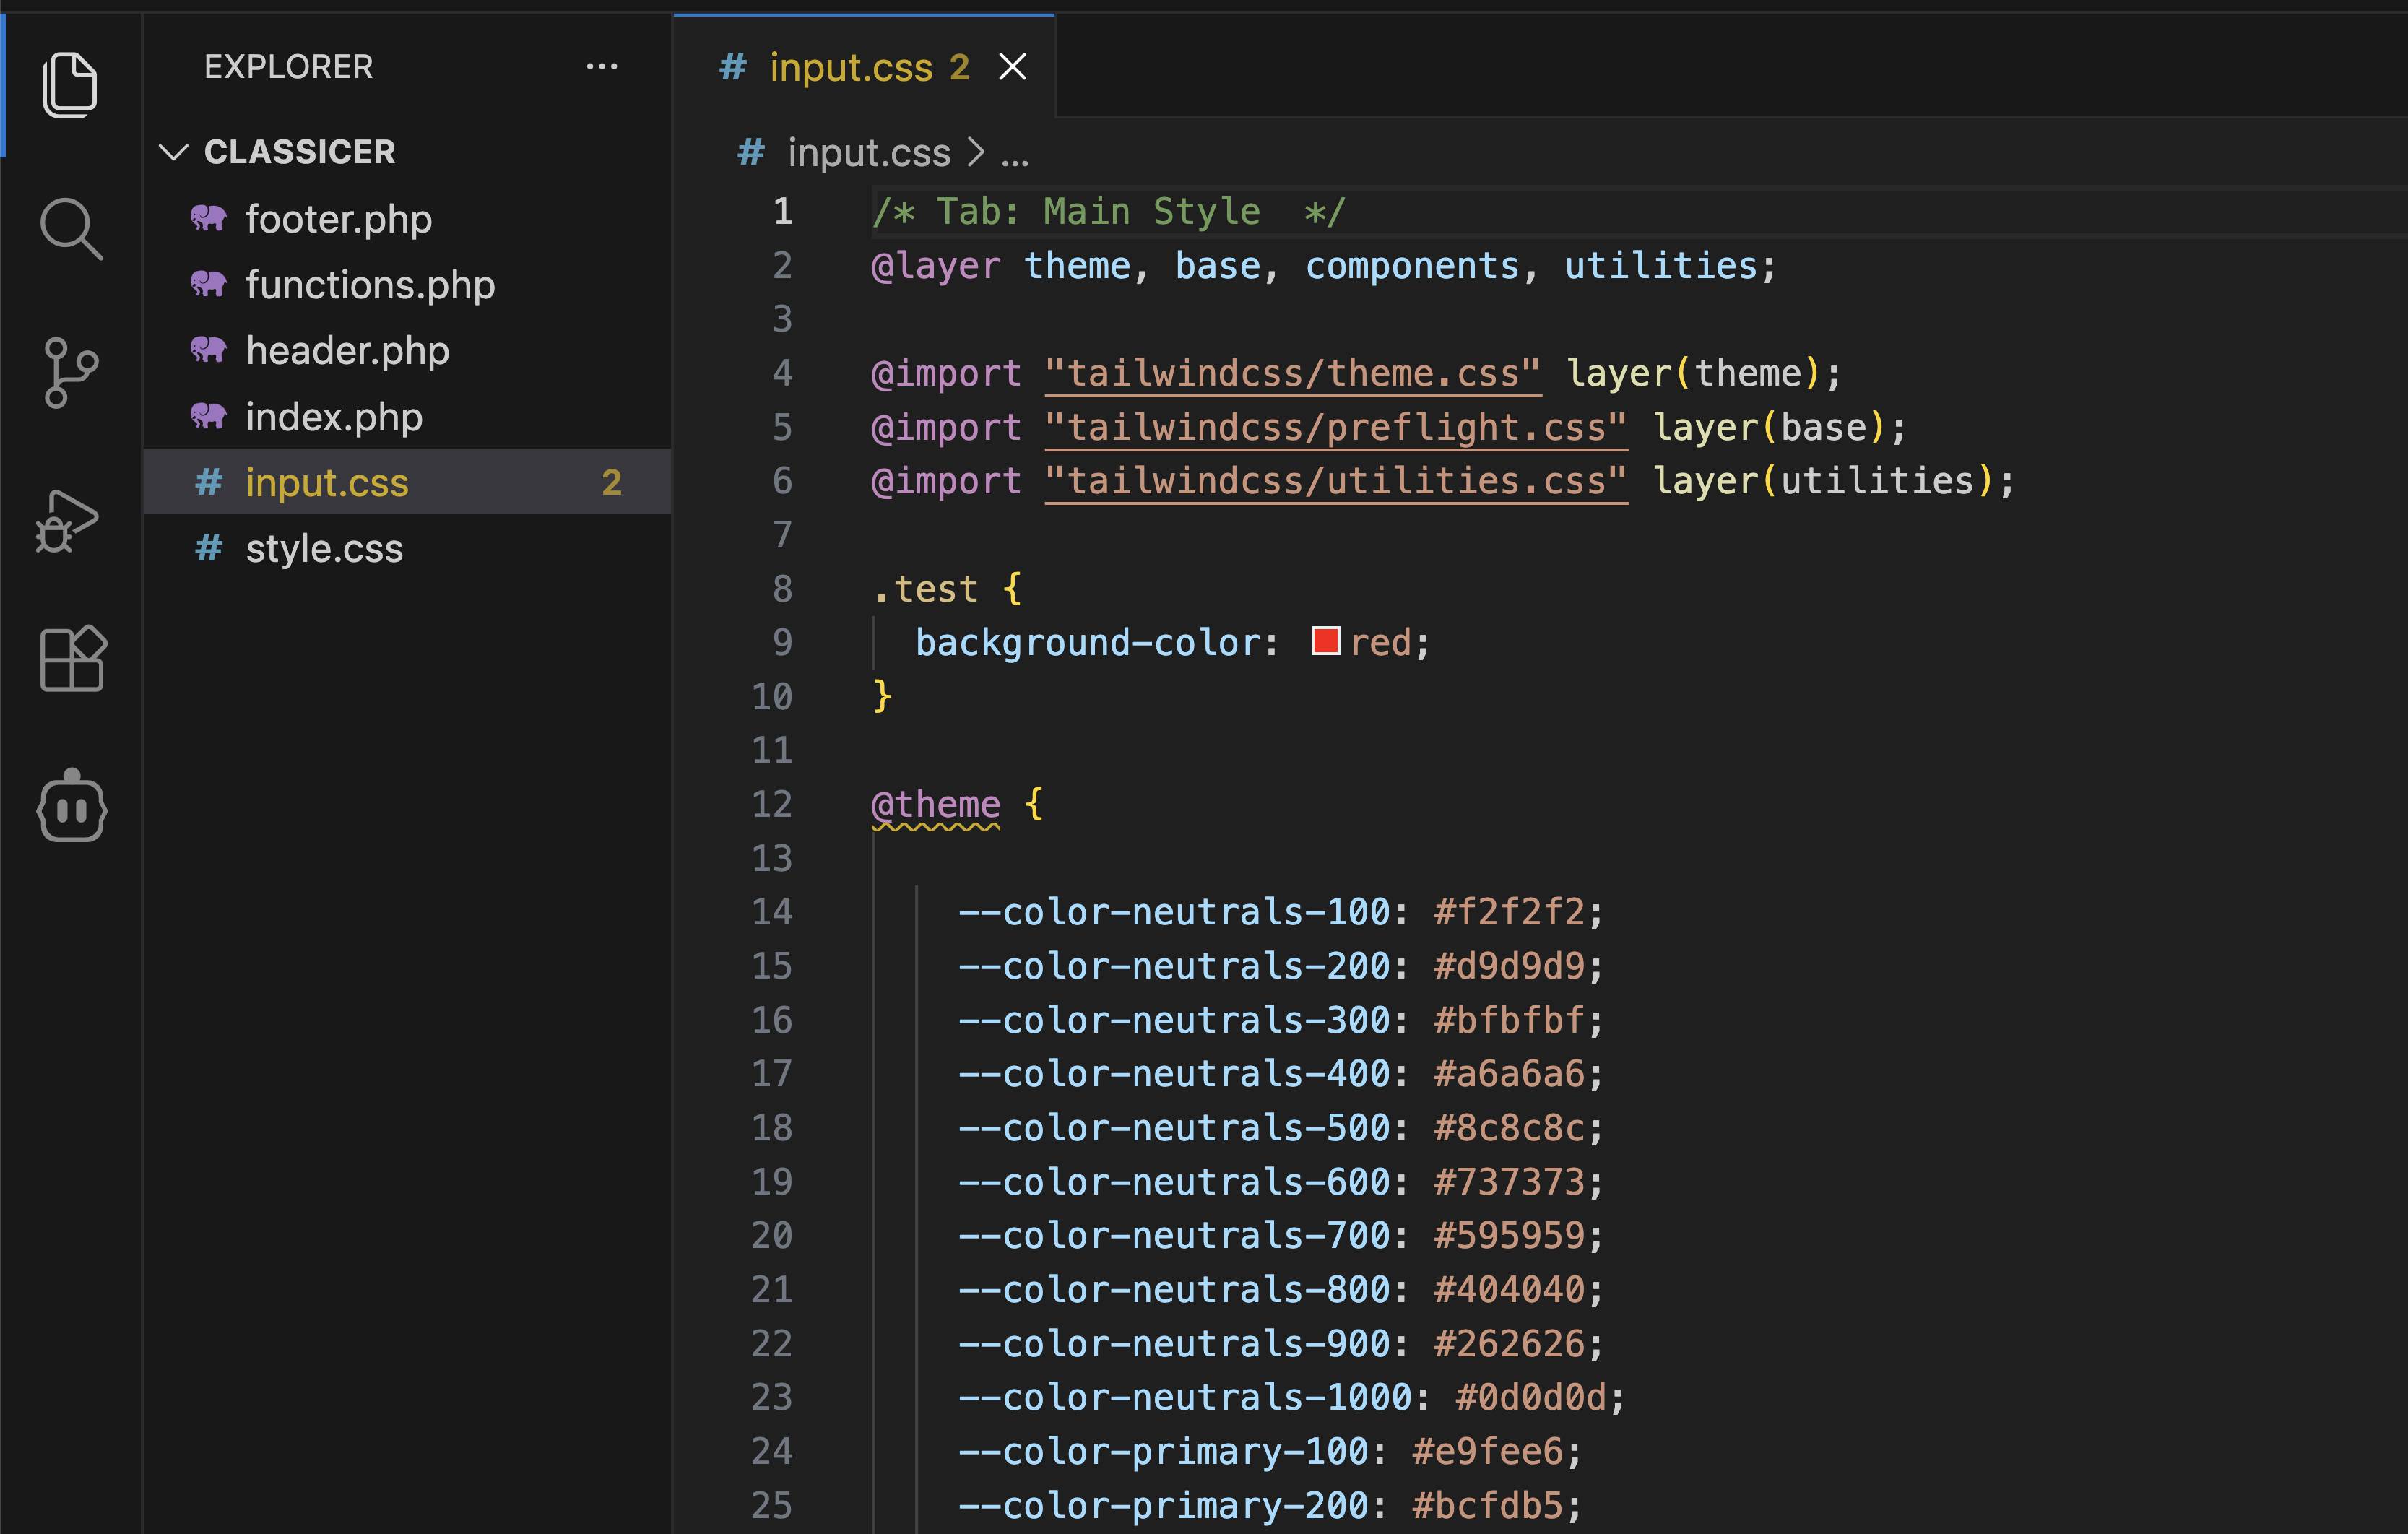Close the input.css editor tab
Screen dimensions: 2408x1534
click(1013, 67)
